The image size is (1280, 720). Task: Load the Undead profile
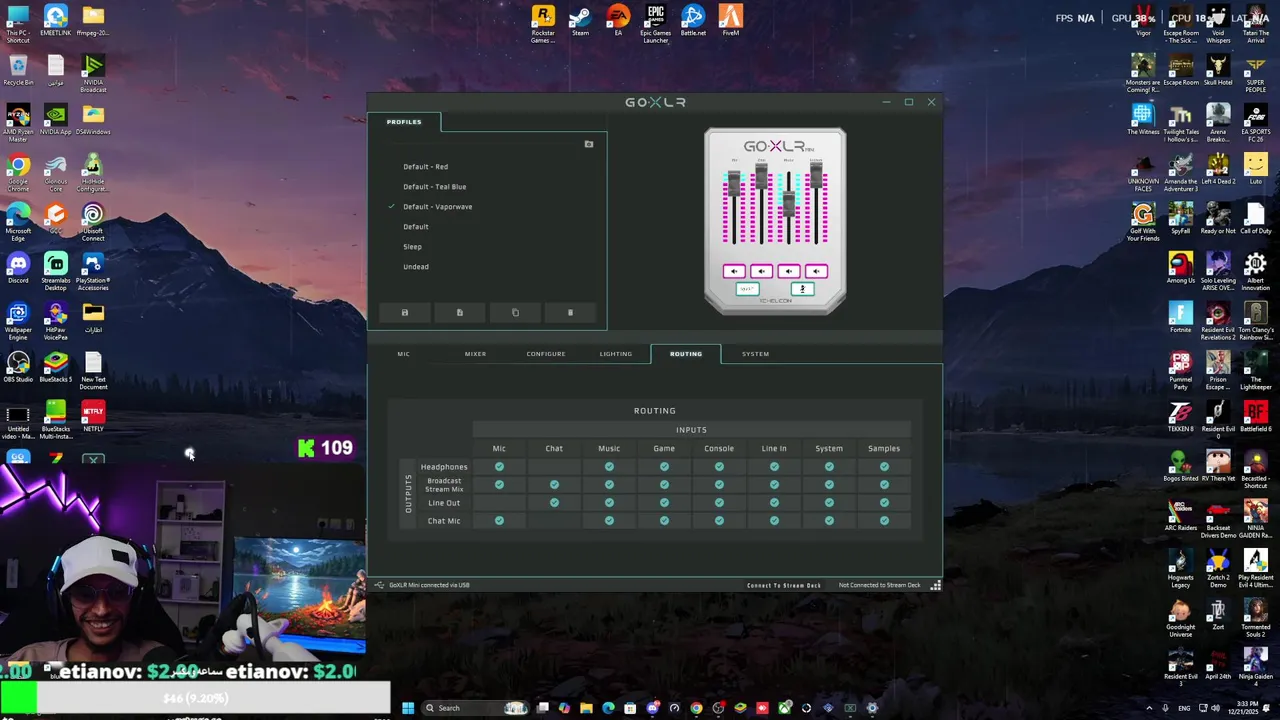[x=416, y=267]
